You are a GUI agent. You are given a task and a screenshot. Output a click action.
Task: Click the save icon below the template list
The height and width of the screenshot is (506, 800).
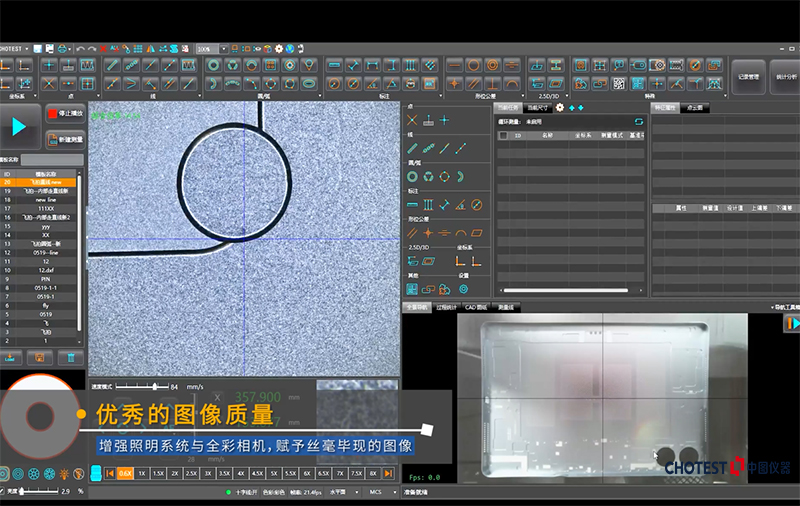(x=40, y=358)
